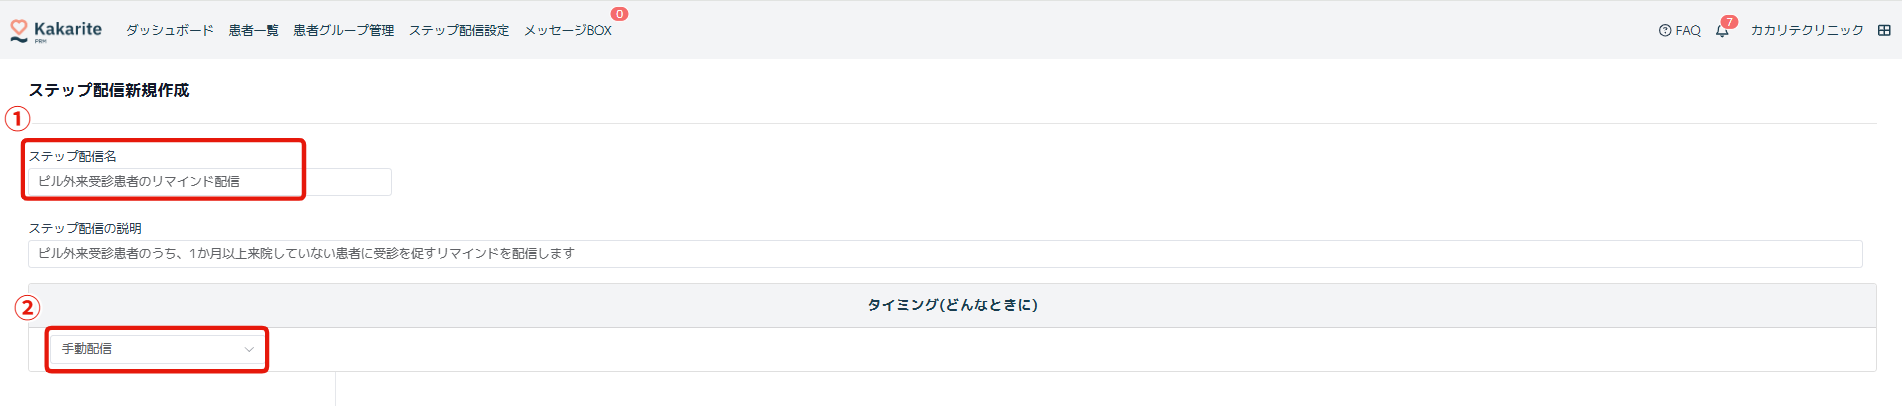
Task: Open the notifications bell icon
Action: tap(1722, 32)
